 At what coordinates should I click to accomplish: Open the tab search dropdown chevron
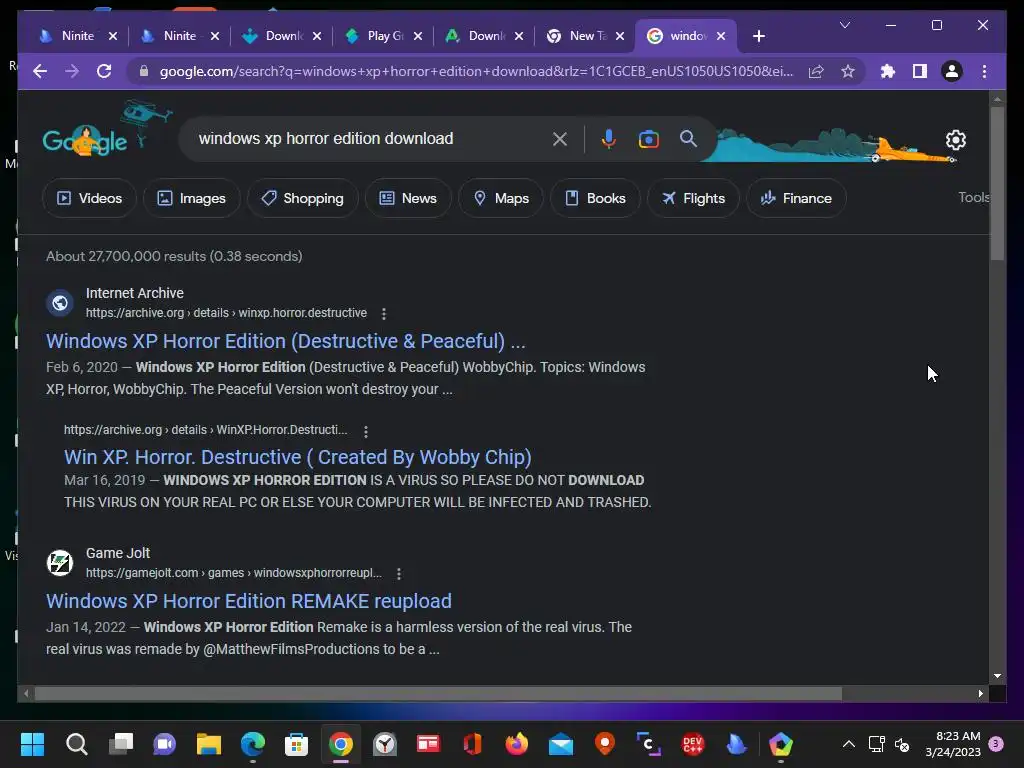click(x=844, y=25)
